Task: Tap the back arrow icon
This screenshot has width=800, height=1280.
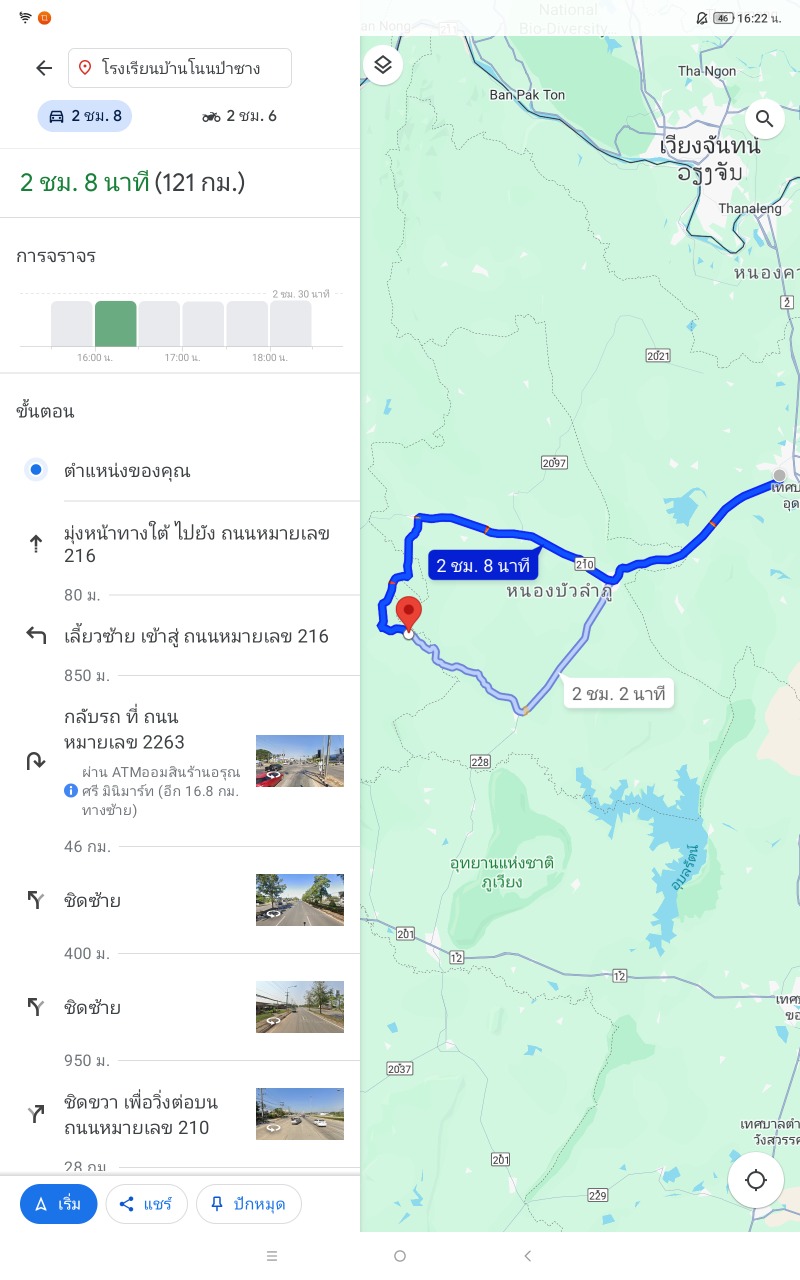Action: tap(44, 68)
